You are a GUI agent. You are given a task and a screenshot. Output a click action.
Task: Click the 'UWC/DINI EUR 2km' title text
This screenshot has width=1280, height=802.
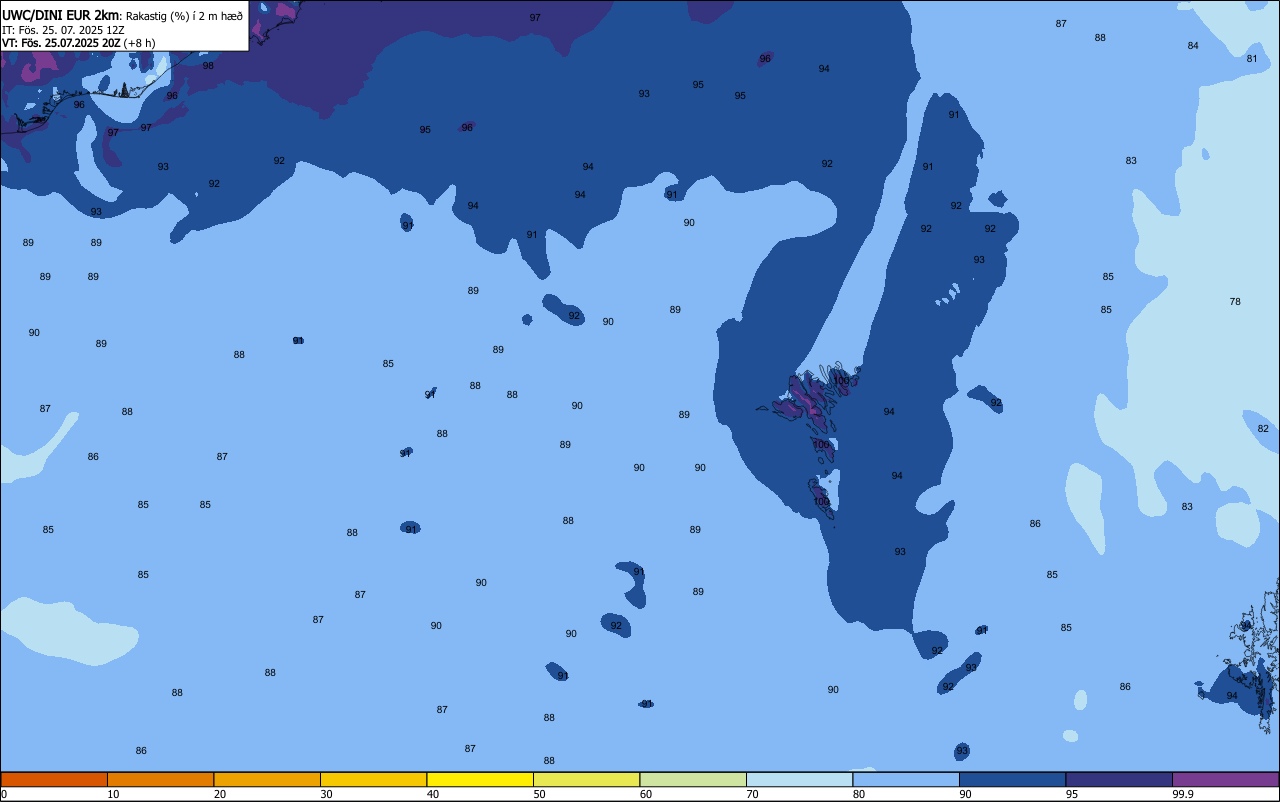(x=61, y=15)
